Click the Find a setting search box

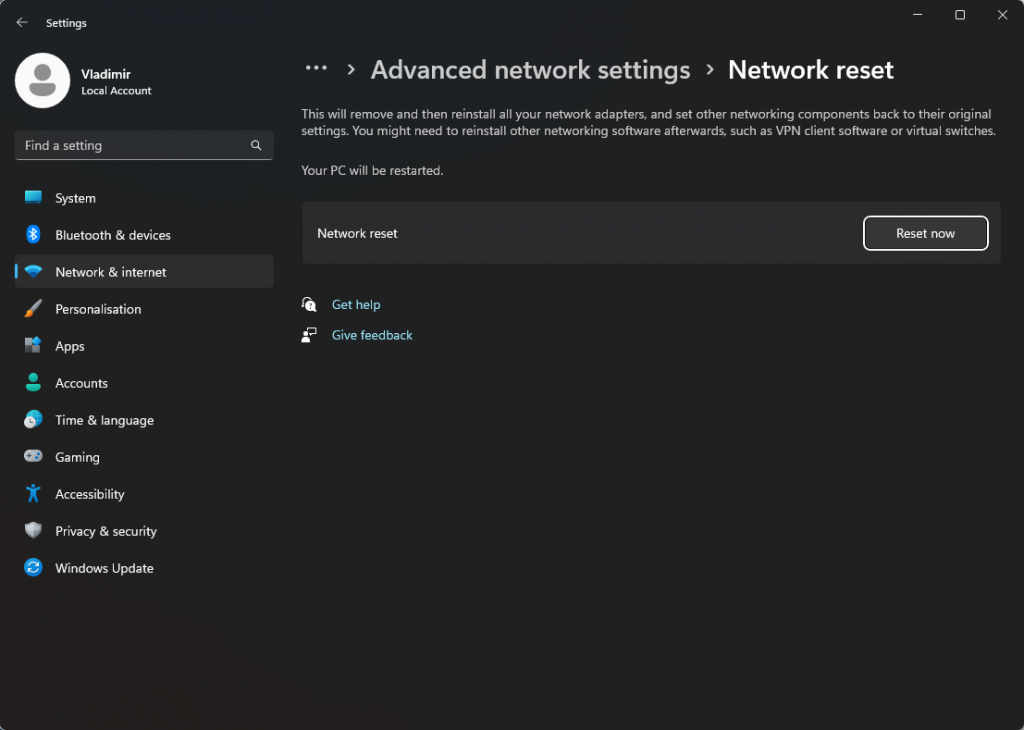(x=130, y=145)
